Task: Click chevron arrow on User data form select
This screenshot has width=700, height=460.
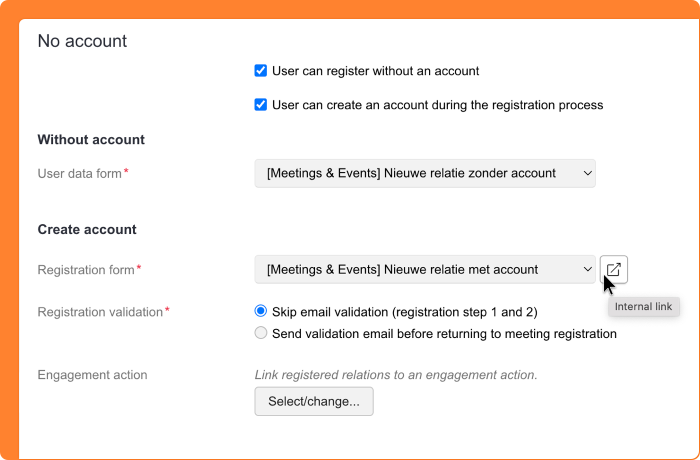Action: click(586, 173)
